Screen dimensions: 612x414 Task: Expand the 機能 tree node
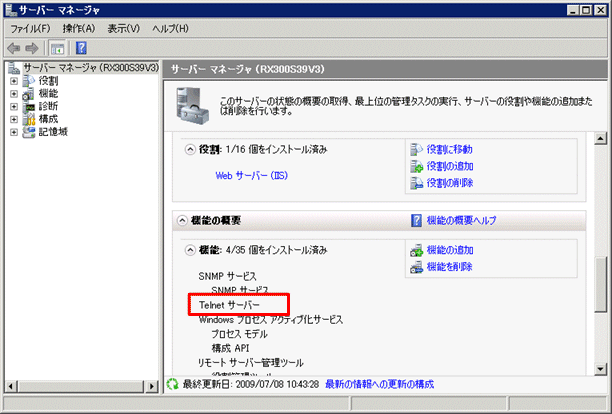(x=14, y=94)
